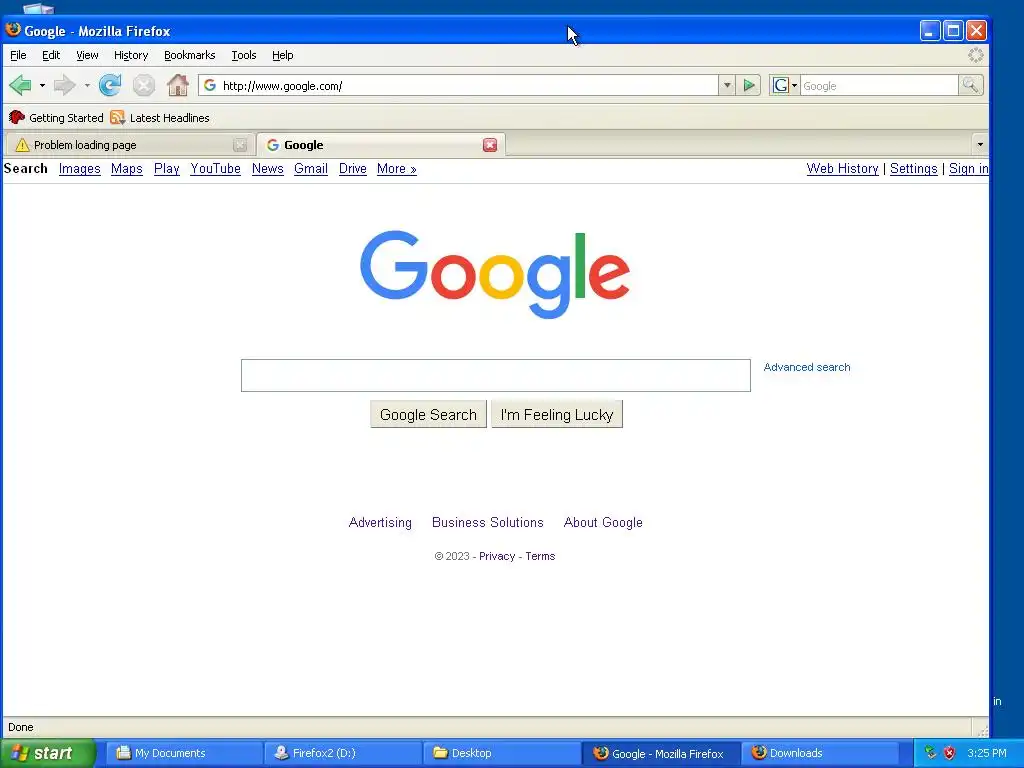Viewport: 1024px width, 768px height.
Task: Click inside the Google search text field
Action: point(496,376)
